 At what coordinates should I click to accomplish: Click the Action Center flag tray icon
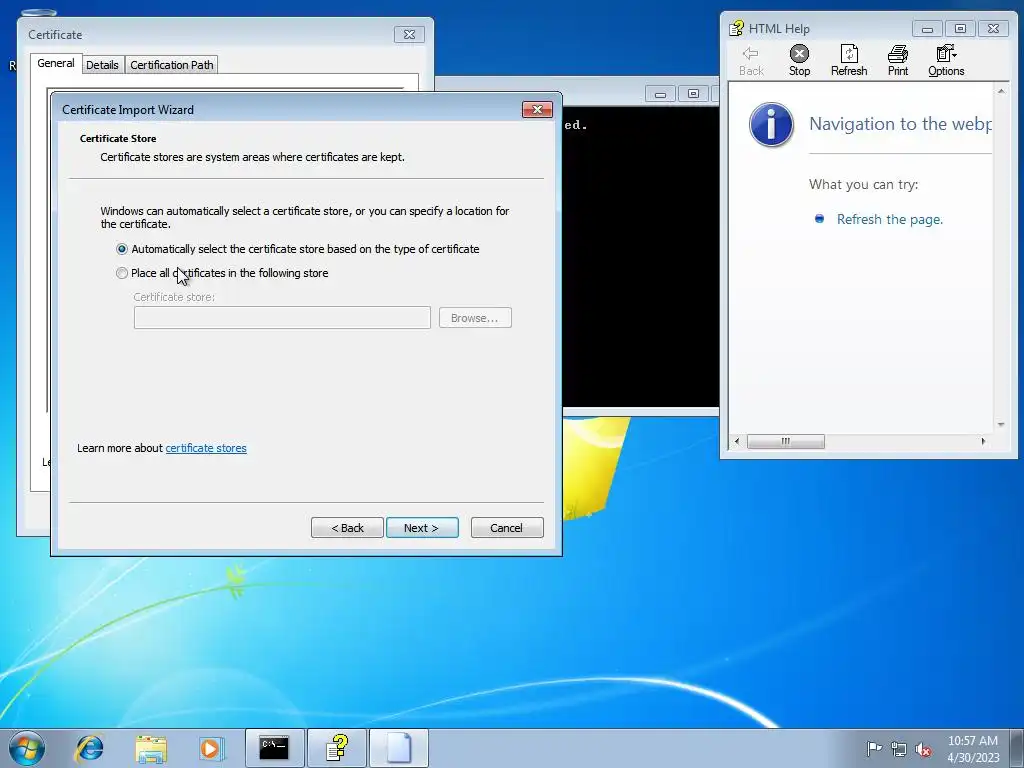[873, 748]
